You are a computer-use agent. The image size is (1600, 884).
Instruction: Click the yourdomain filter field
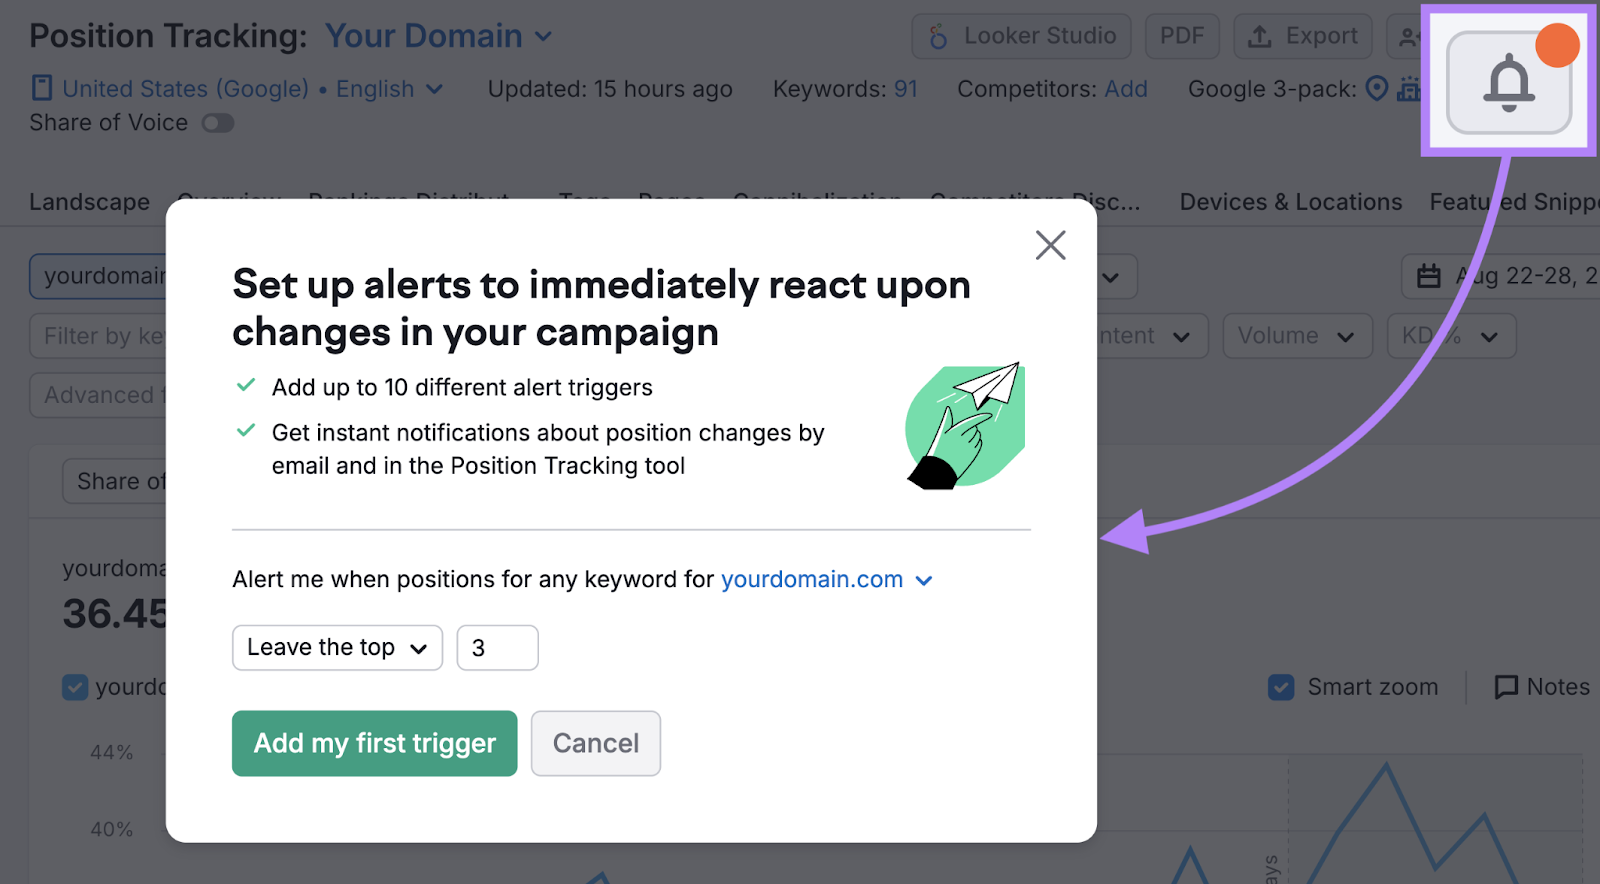(x=98, y=276)
